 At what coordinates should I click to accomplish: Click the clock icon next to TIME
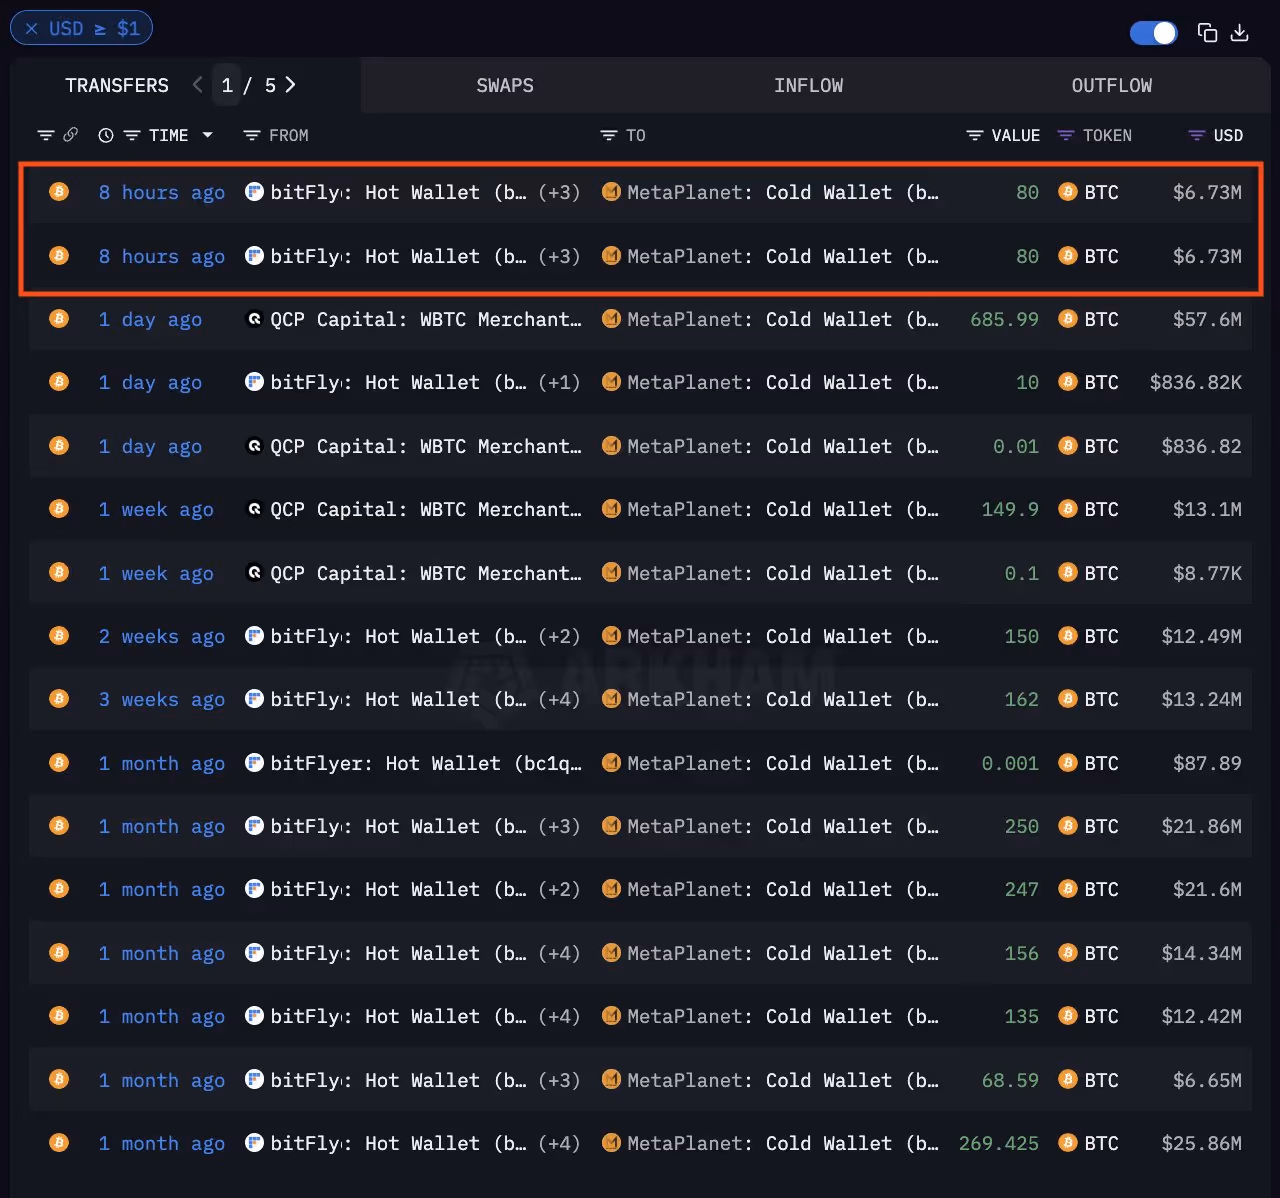[106, 135]
